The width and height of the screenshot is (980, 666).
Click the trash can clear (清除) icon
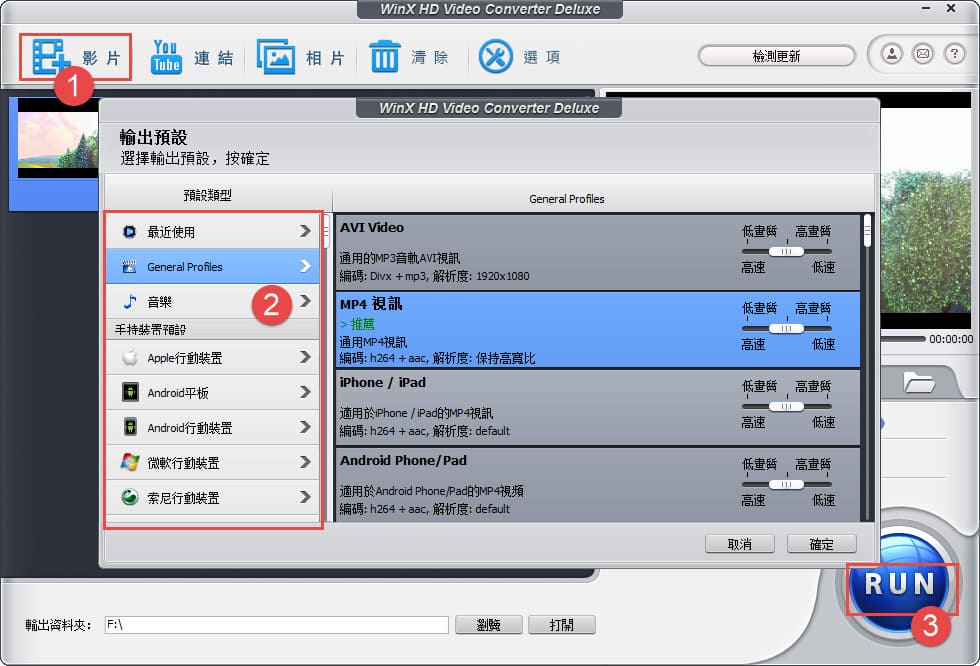click(384, 57)
